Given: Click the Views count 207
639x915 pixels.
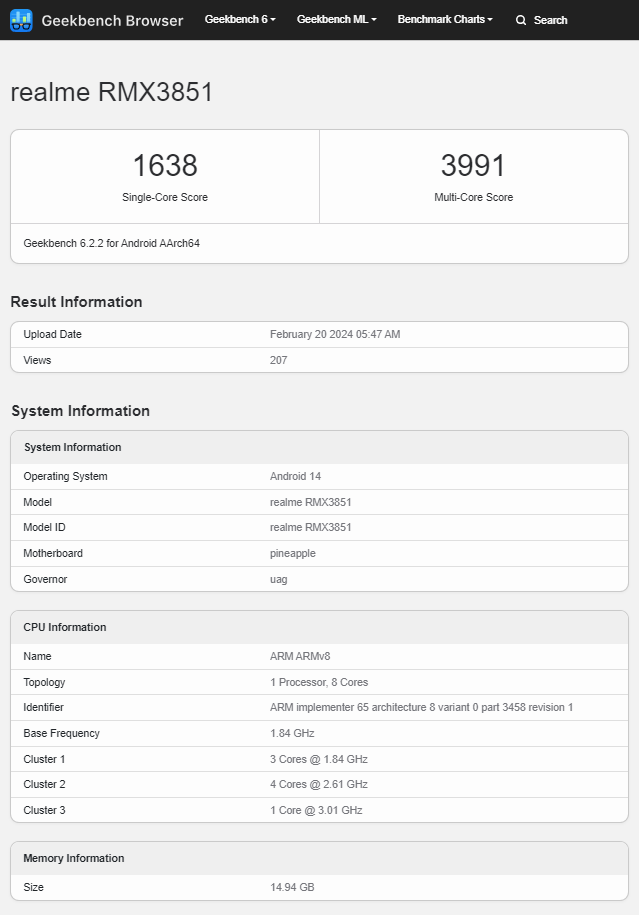Looking at the screenshot, I should (278, 360).
